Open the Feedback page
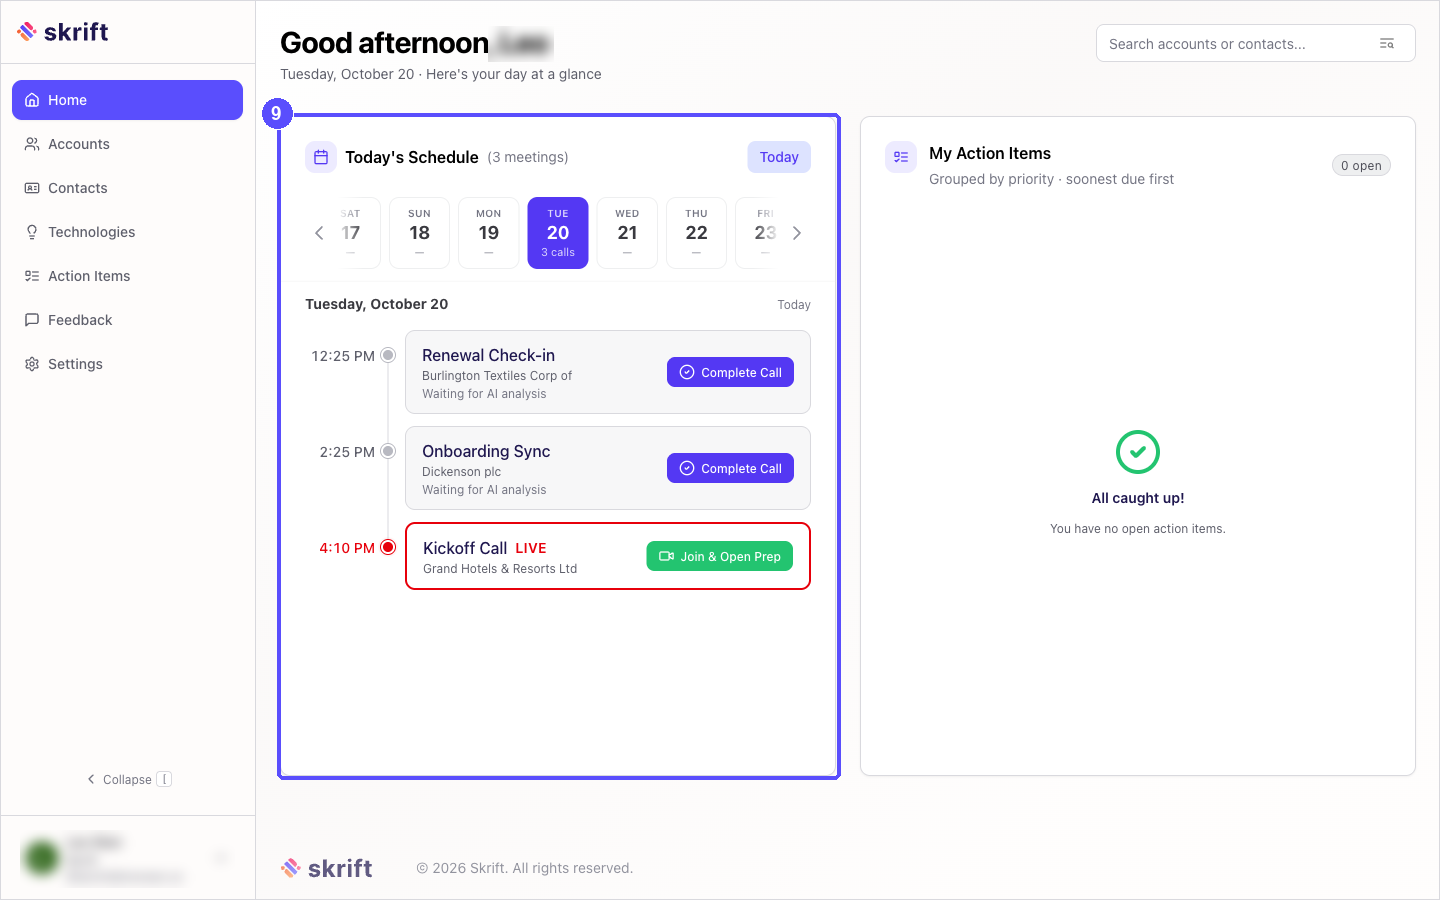This screenshot has width=1440, height=900. tap(127, 320)
